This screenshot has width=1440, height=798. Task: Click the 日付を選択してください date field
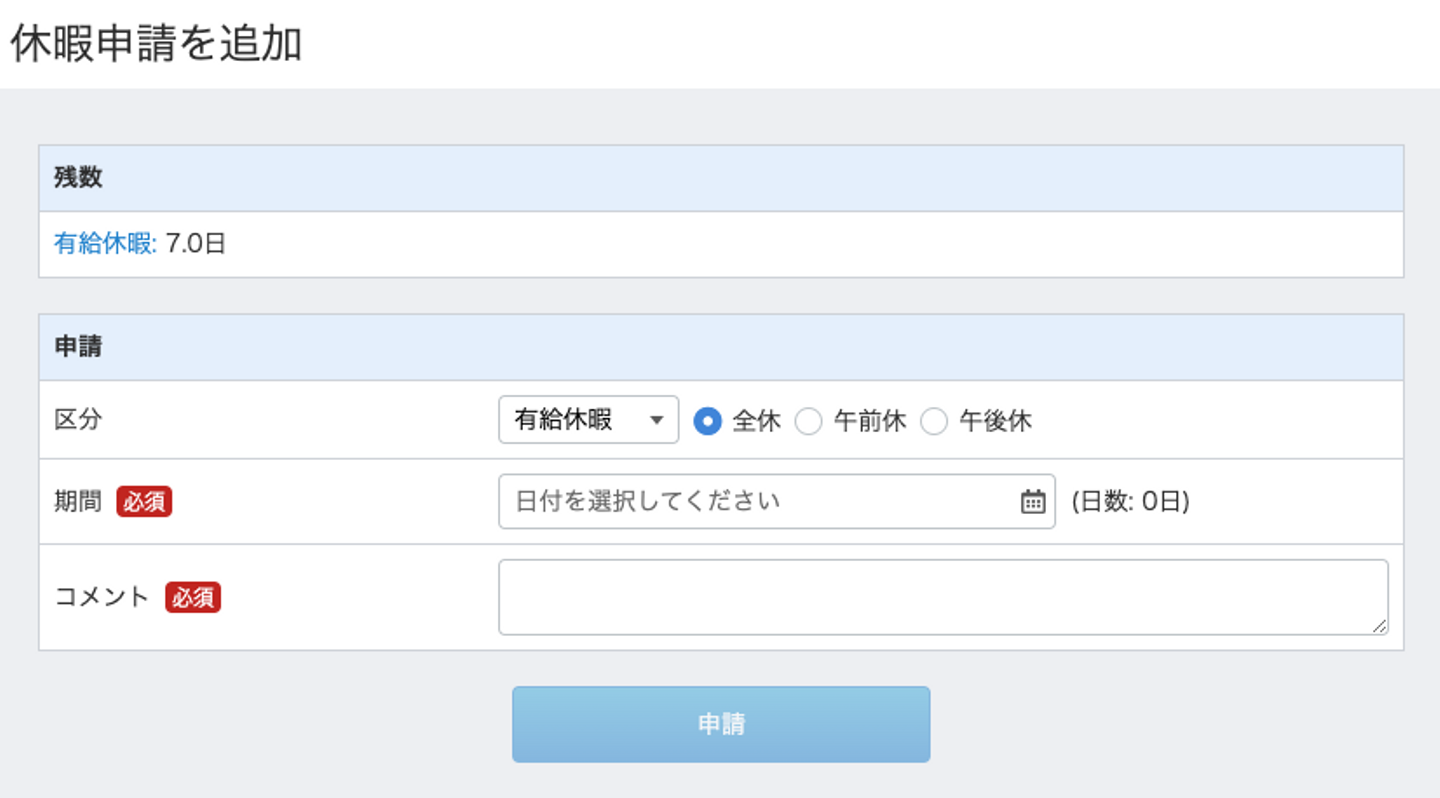click(760, 501)
